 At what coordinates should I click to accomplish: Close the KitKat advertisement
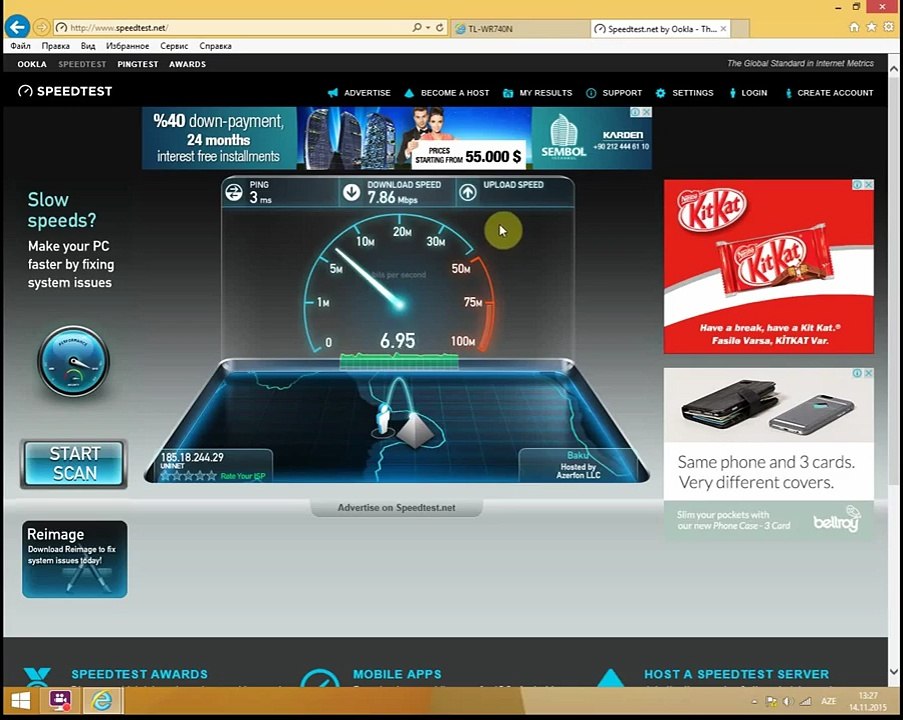point(868,184)
